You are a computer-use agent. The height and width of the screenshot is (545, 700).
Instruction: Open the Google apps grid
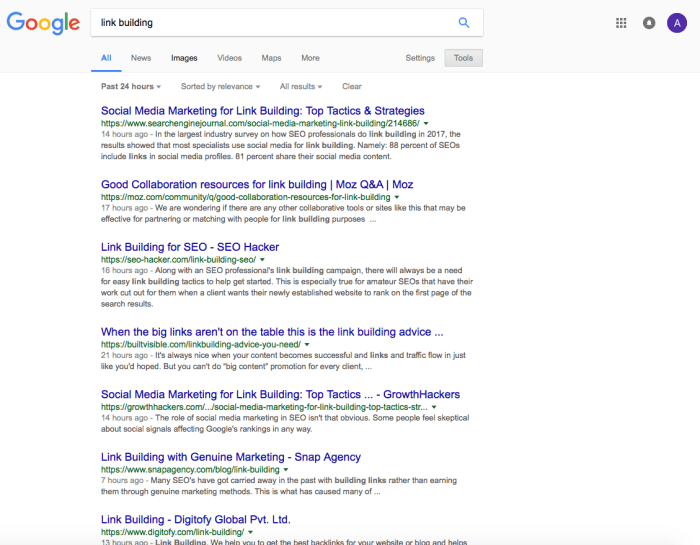pos(621,23)
